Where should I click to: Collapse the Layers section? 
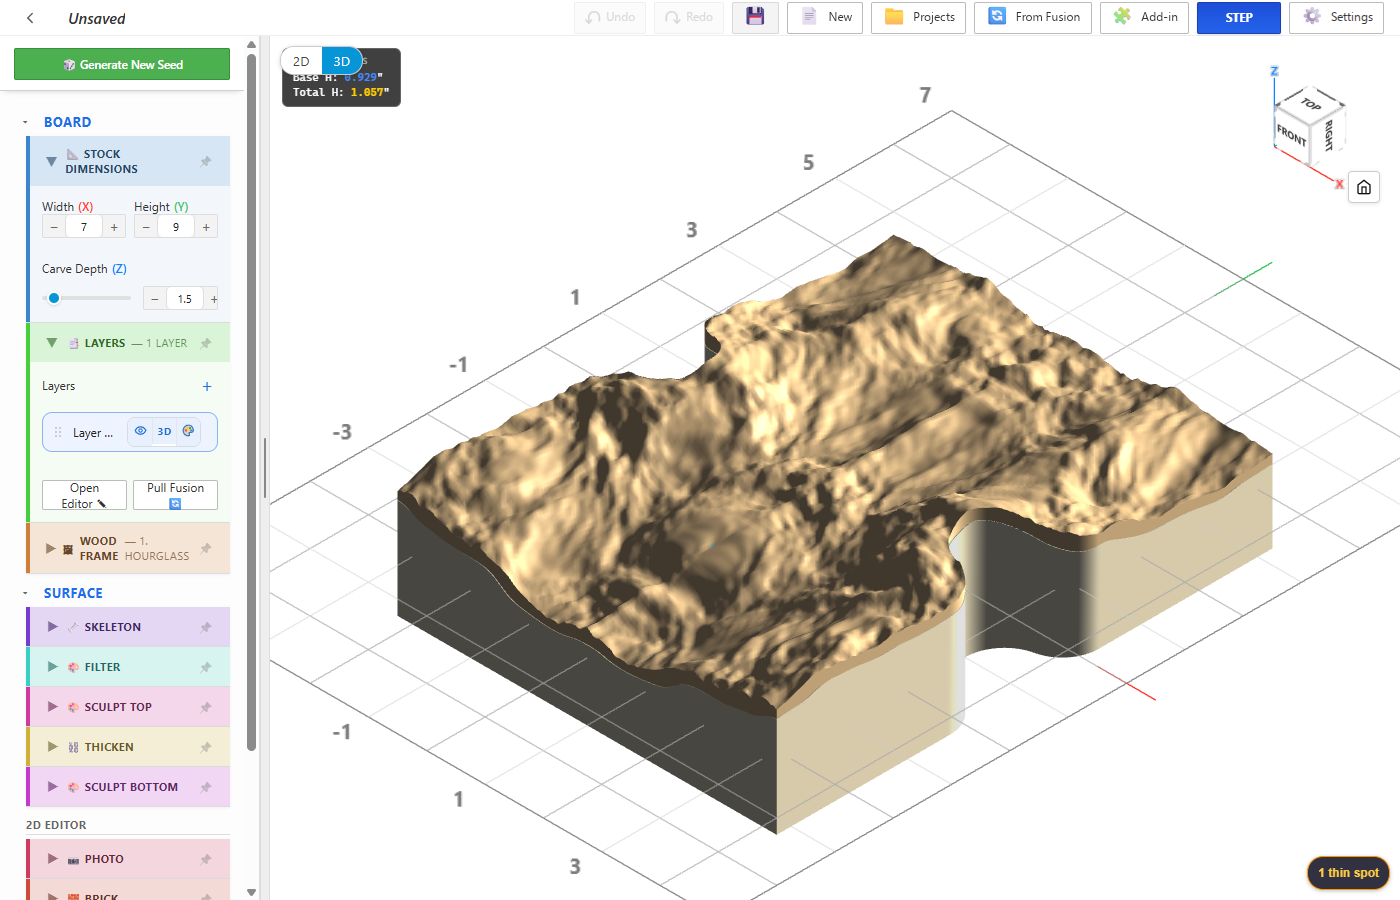pyautogui.click(x=52, y=342)
